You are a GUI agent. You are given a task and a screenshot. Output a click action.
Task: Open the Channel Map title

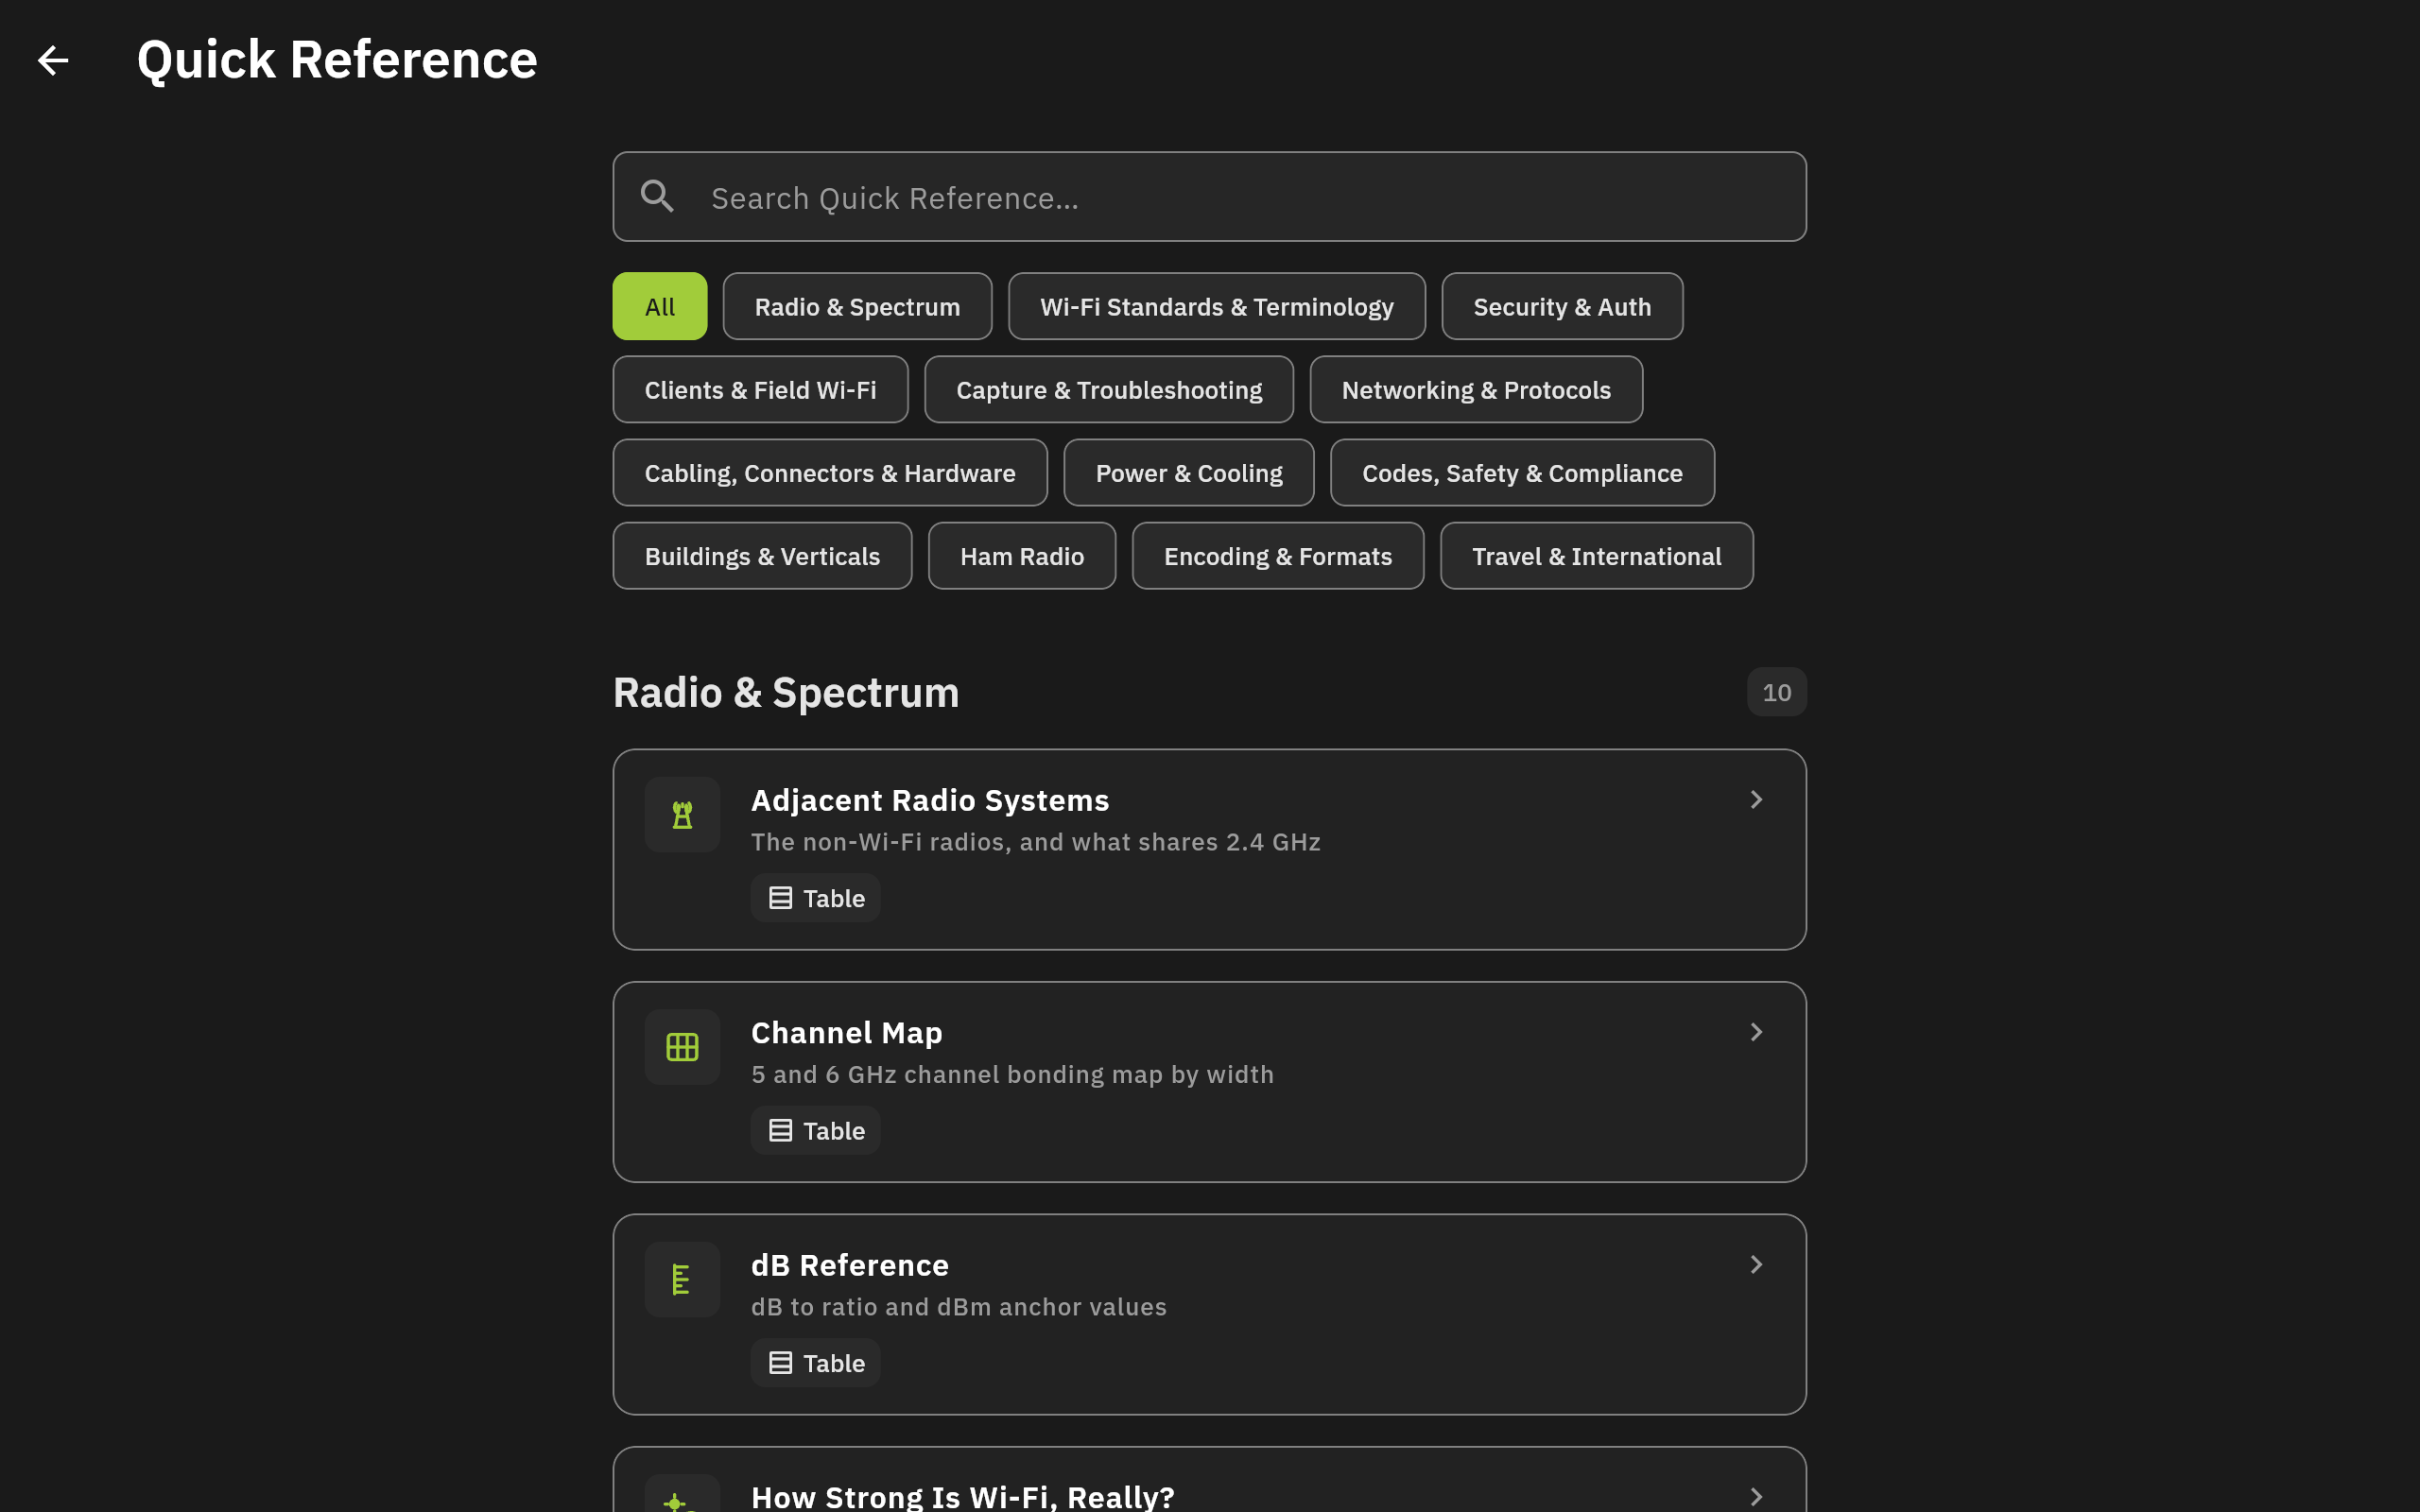pos(847,1032)
